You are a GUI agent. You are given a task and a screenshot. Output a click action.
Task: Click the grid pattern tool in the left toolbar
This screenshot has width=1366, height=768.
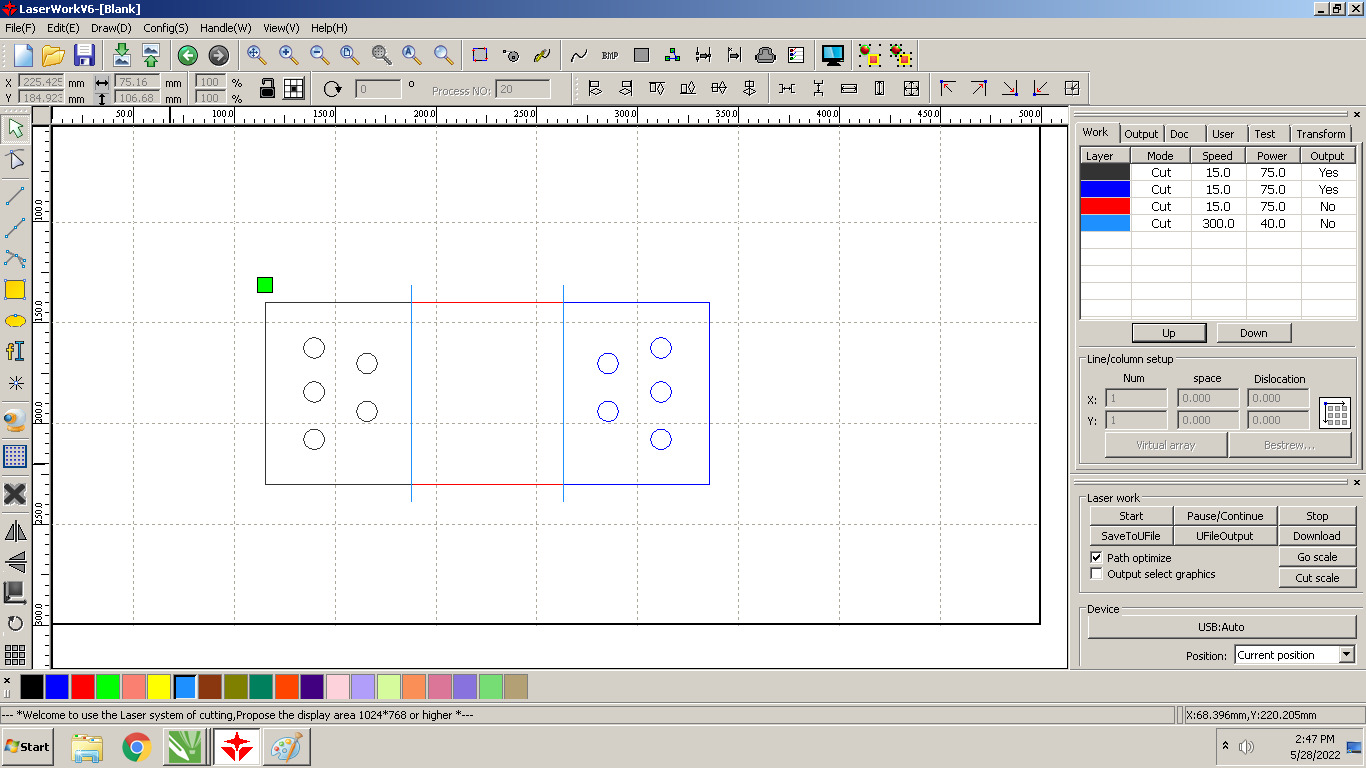15,457
